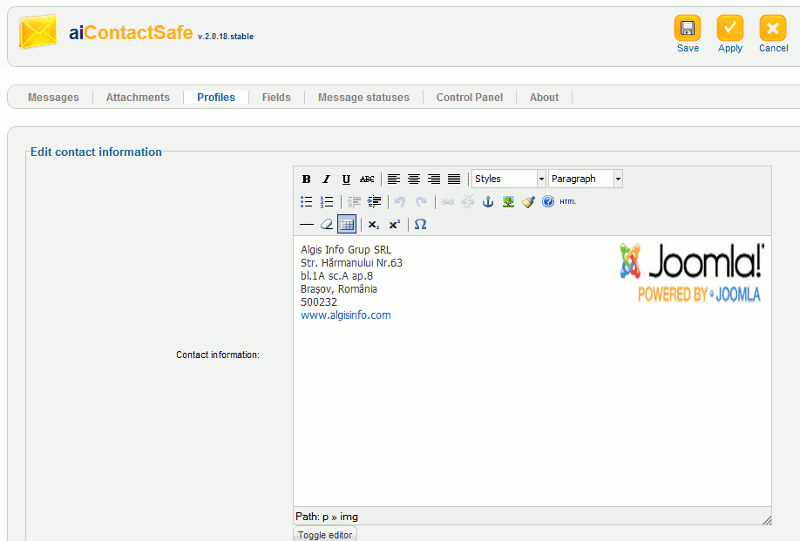The image size is (800, 541).
Task: Toggle underline formatting in editor
Action: tap(346, 179)
